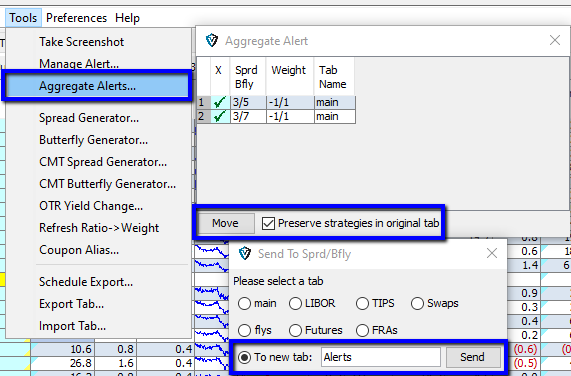The width and height of the screenshot is (571, 376).
Task: Click the weight cell in row 1
Action: click(x=290, y=102)
